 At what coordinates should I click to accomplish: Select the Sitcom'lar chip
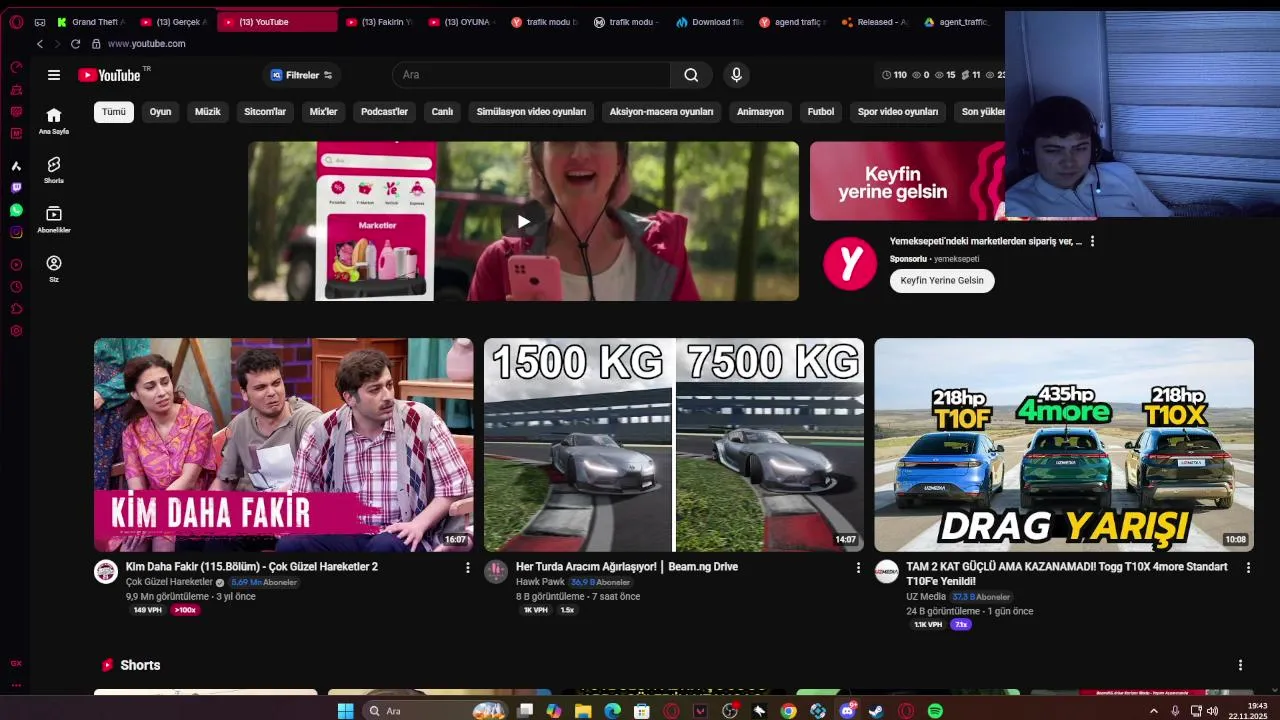[x=265, y=112]
